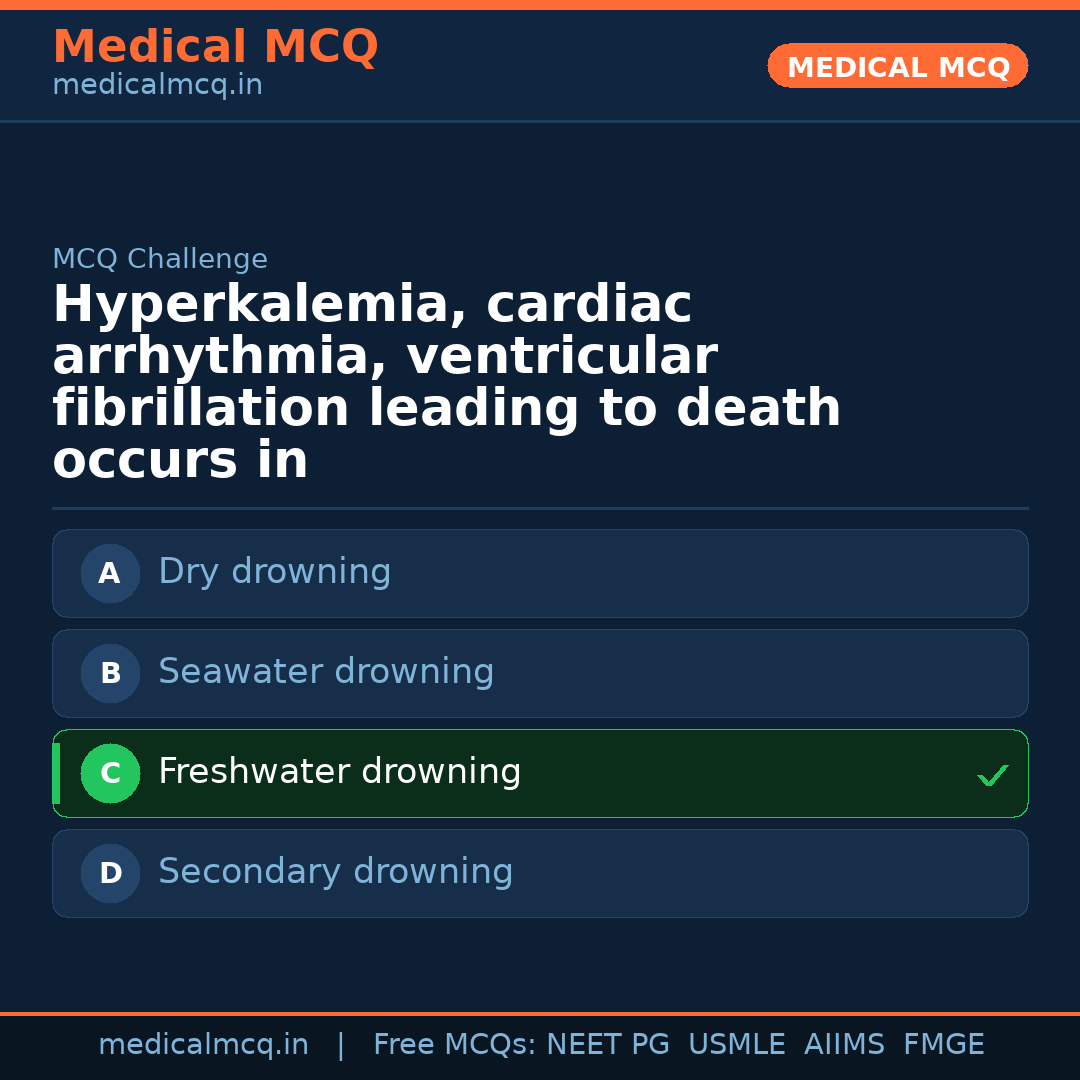Choose the Seawater drowning answer
The height and width of the screenshot is (1080, 1080).
(540, 673)
